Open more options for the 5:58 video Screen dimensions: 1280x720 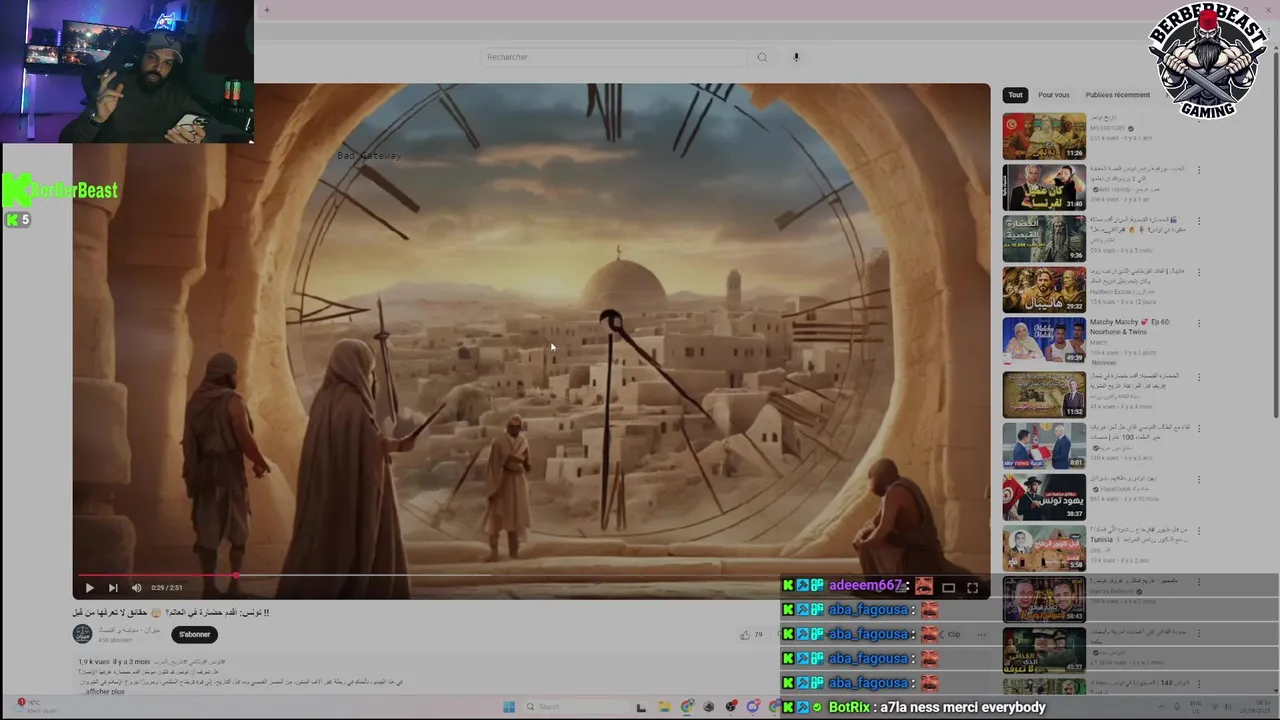pos(1198,531)
